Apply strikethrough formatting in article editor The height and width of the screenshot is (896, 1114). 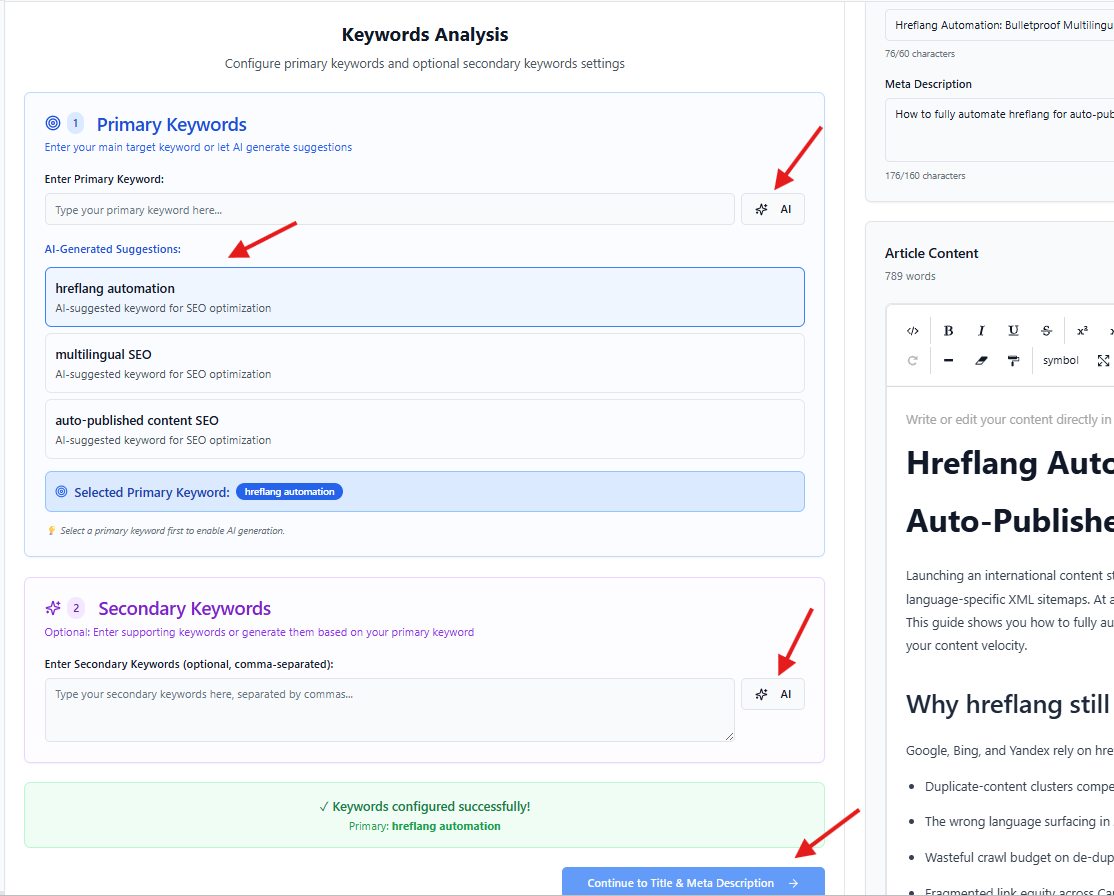(x=1046, y=330)
